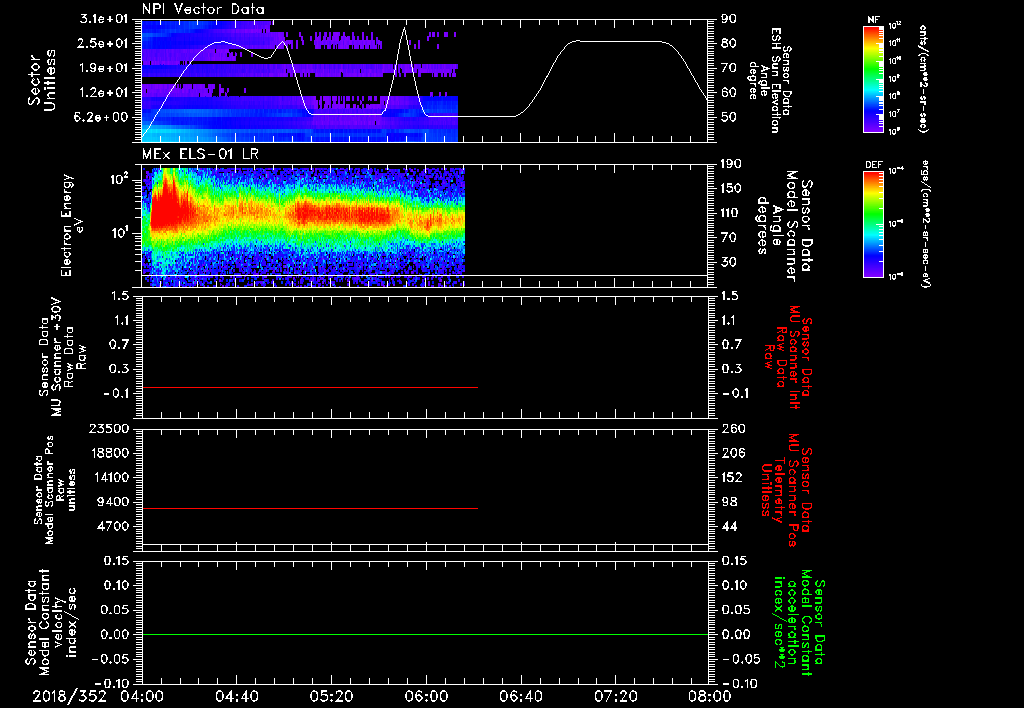
Task: Click the NF label above the color bar
Action: [x=873, y=20]
